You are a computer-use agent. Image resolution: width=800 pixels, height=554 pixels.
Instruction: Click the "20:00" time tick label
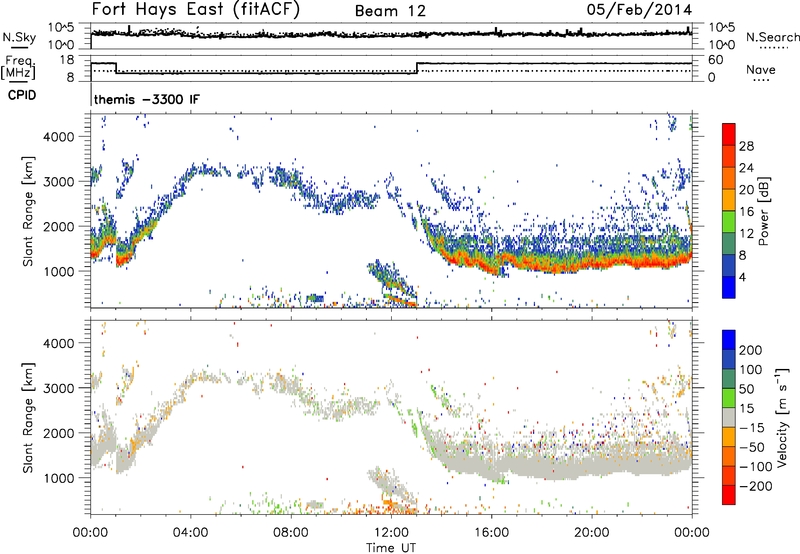[x=591, y=533]
